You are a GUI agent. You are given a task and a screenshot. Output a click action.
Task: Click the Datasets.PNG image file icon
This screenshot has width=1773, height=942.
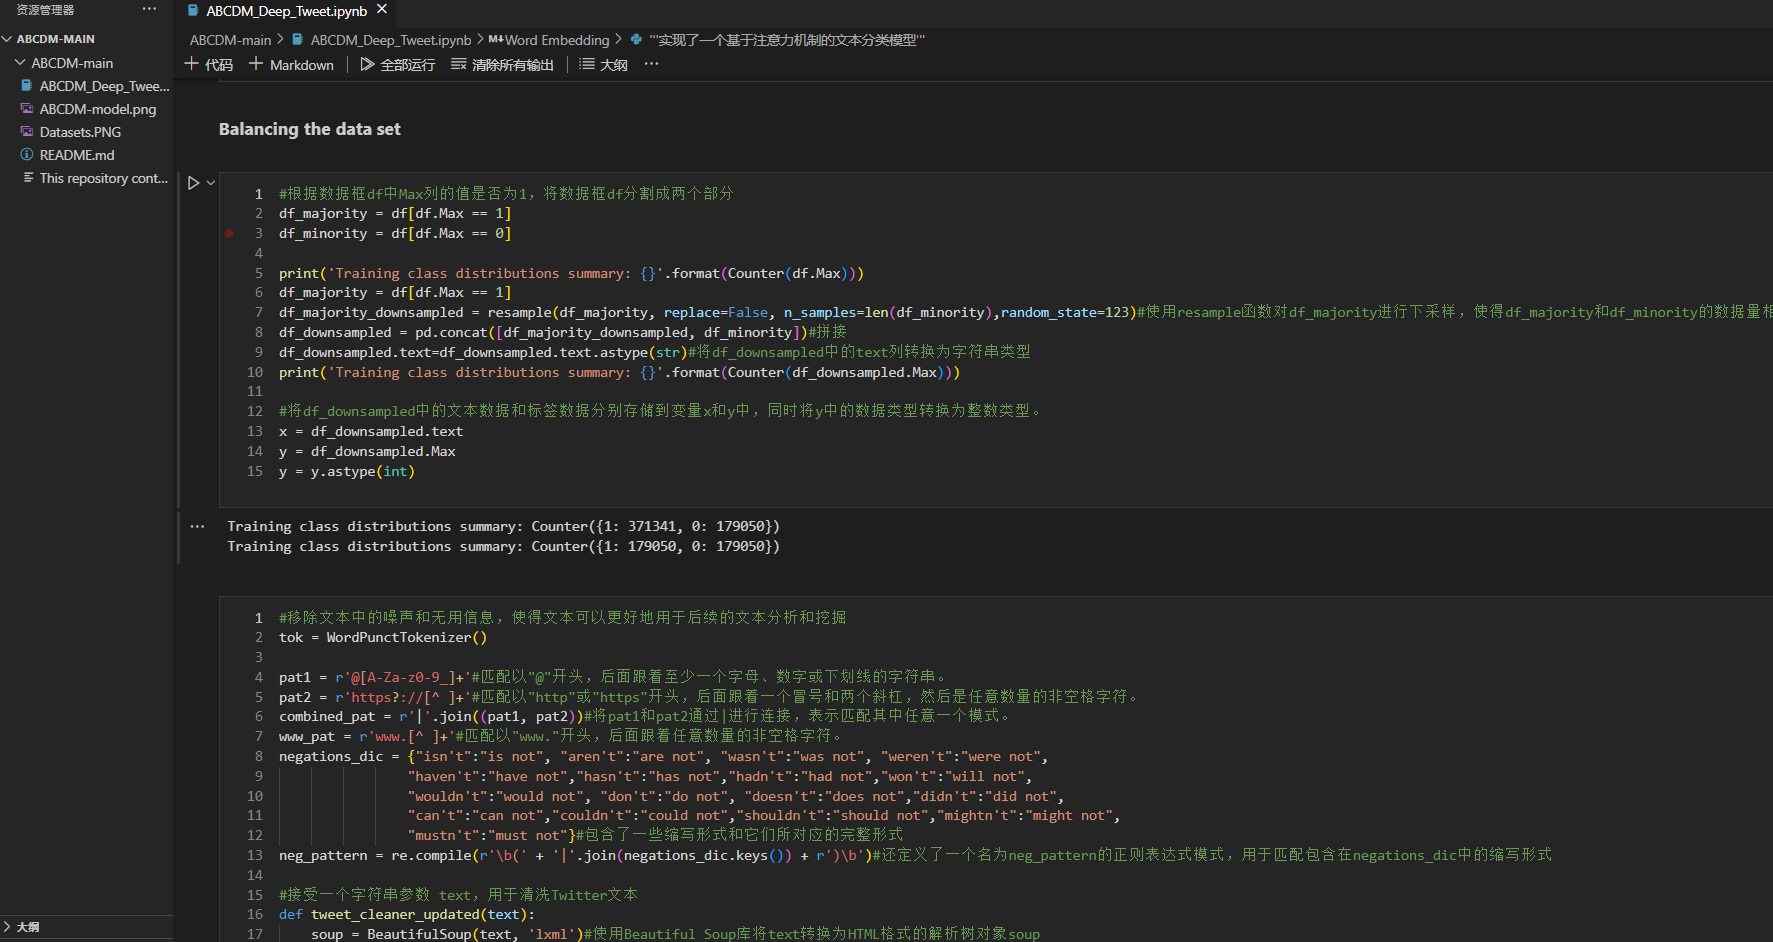pos(27,132)
